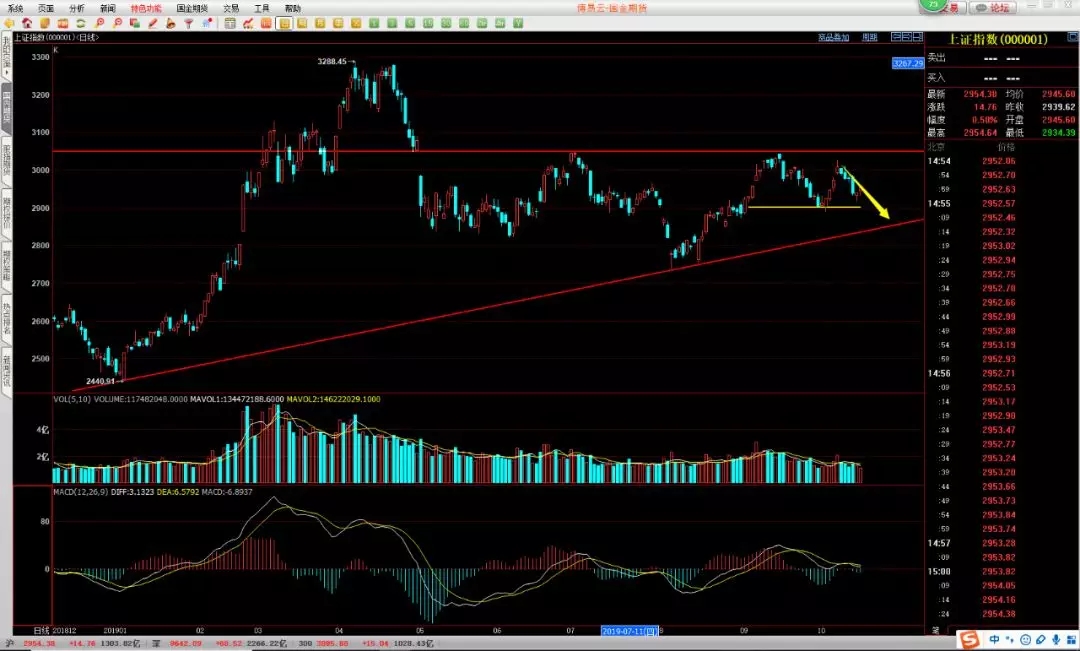The height and width of the screenshot is (651, 1080).
Task: Click the yellow back arrow toolbar icon
Action: tap(9, 23)
